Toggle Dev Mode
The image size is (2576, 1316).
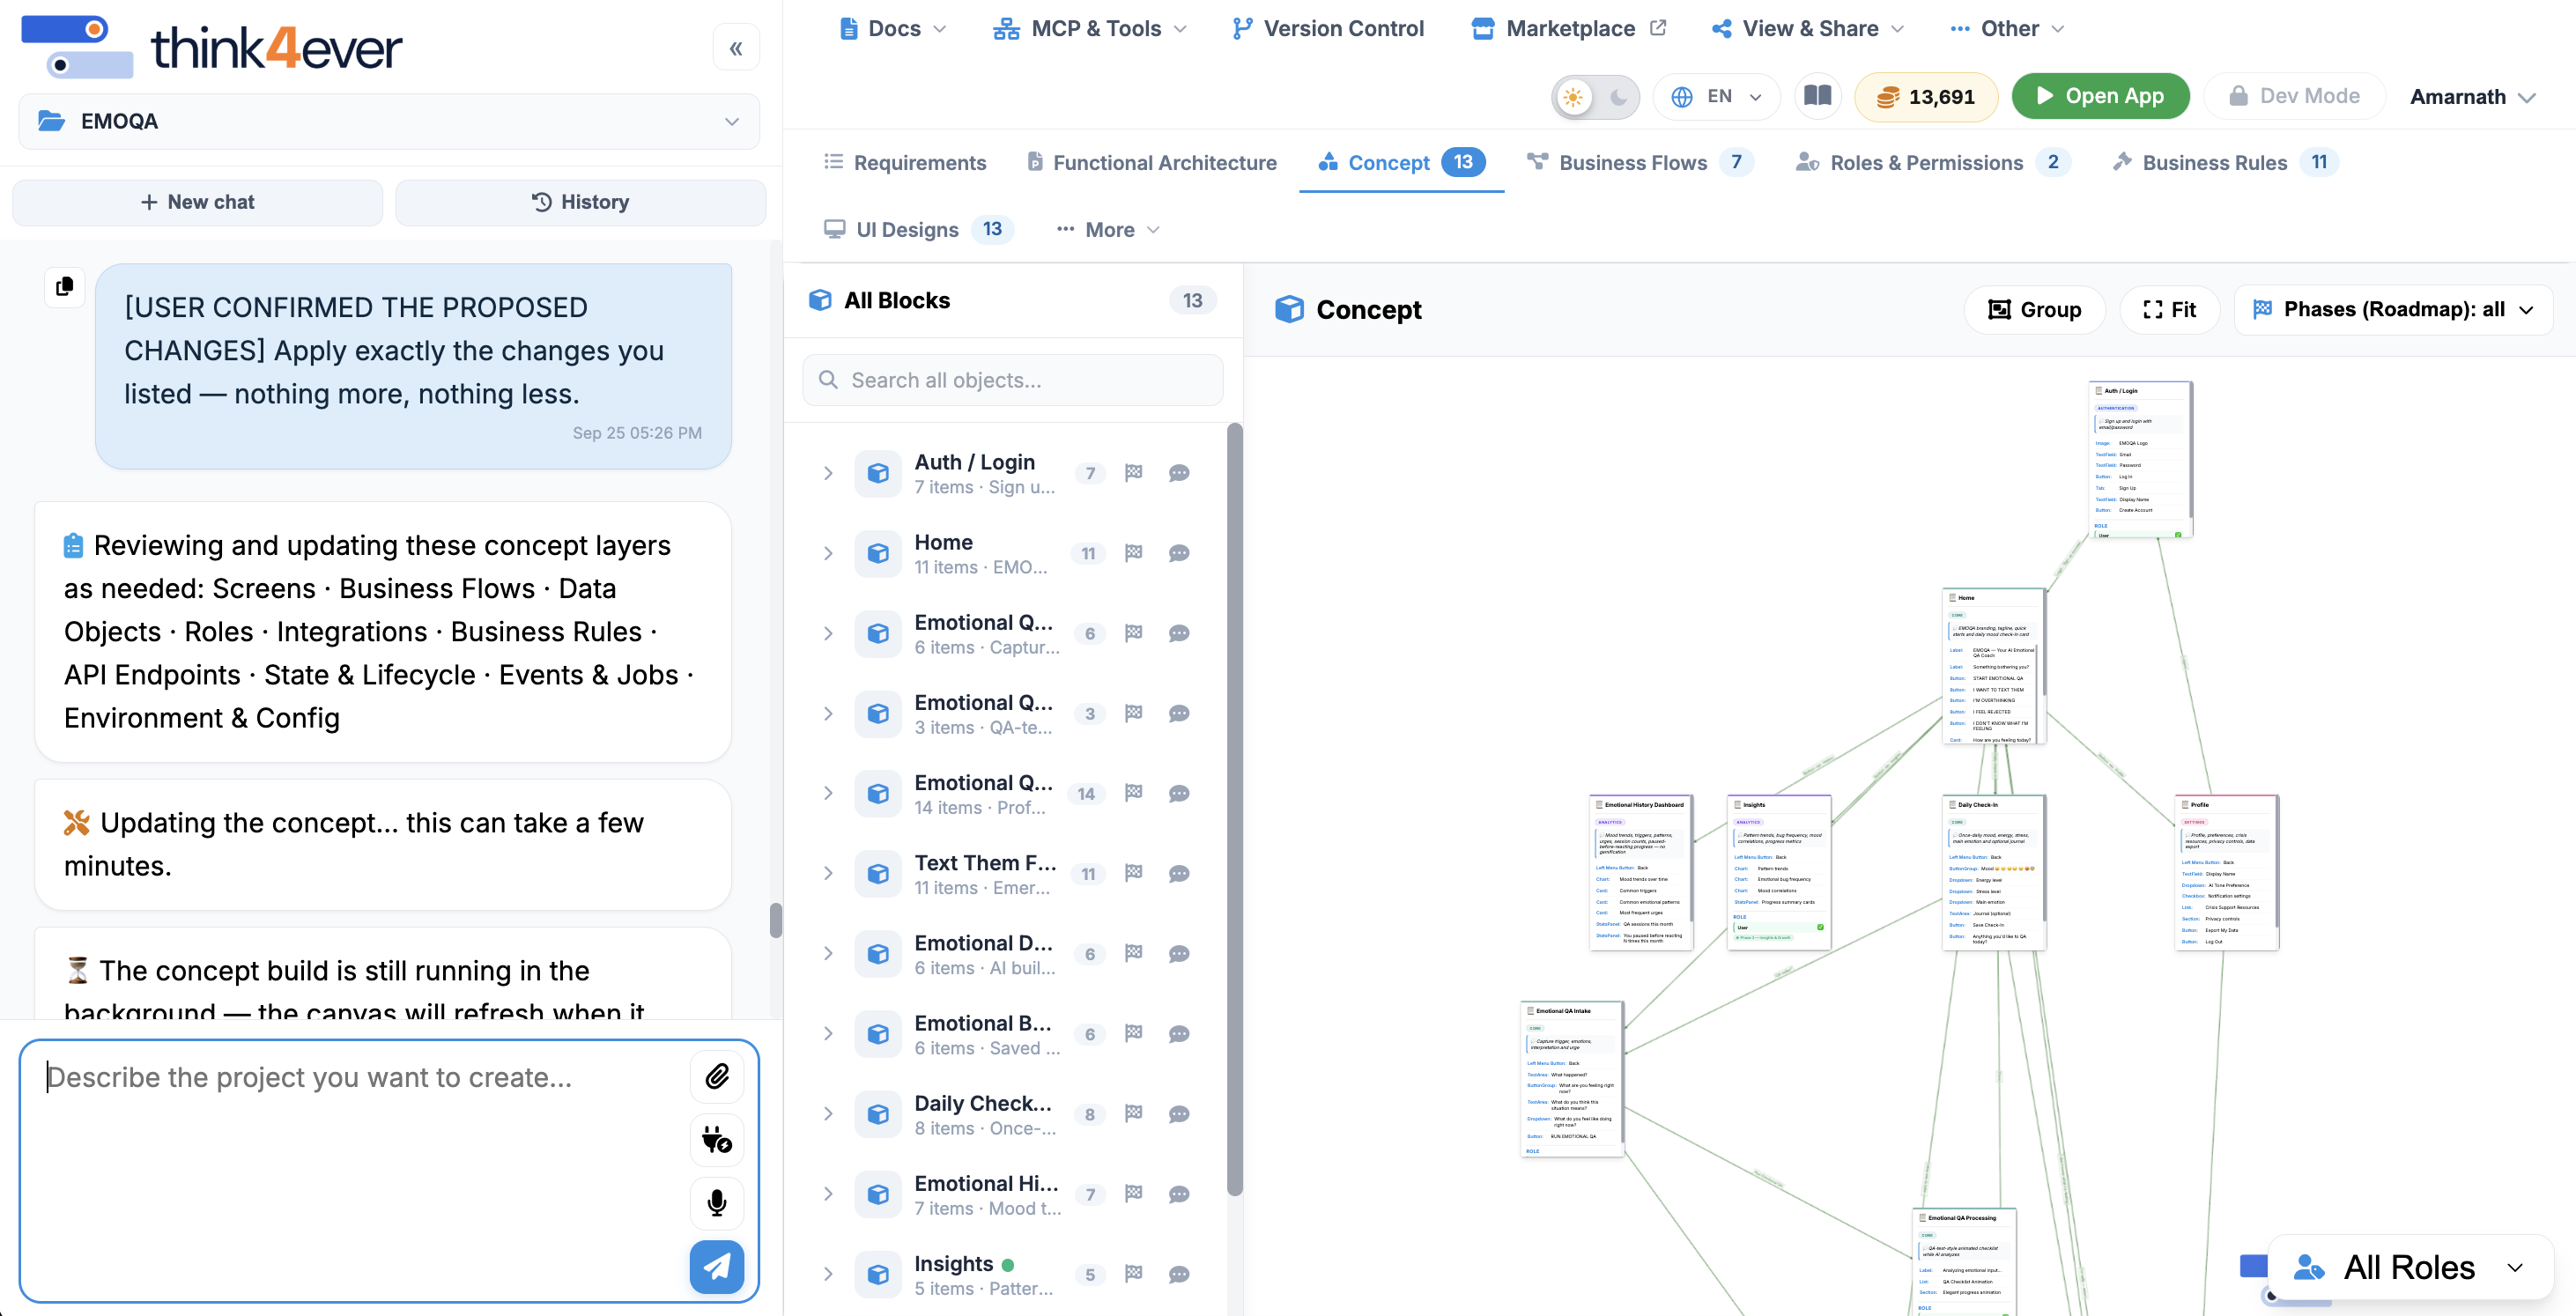[2294, 96]
